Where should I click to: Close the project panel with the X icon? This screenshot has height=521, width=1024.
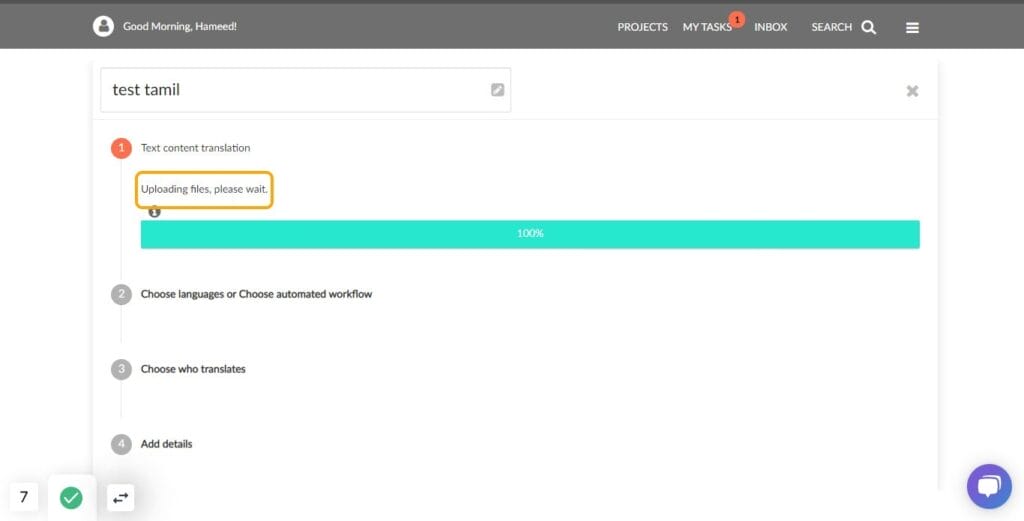[912, 91]
